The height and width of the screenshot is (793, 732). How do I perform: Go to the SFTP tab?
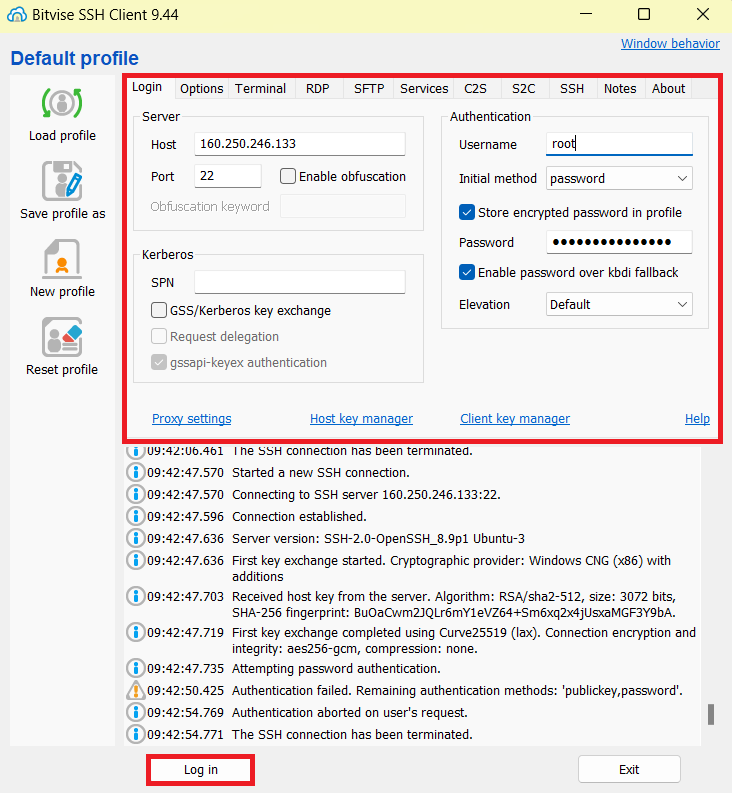coord(369,89)
